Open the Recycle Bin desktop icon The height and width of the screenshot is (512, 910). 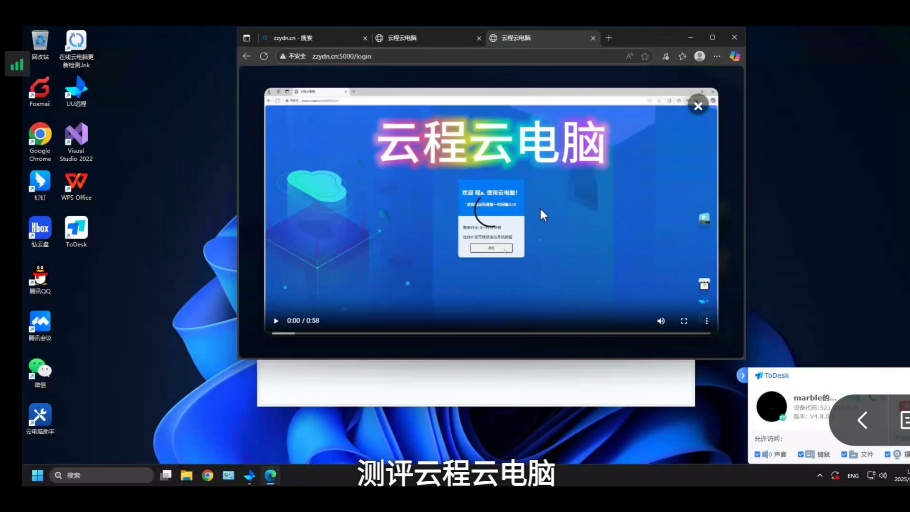[x=40, y=45]
